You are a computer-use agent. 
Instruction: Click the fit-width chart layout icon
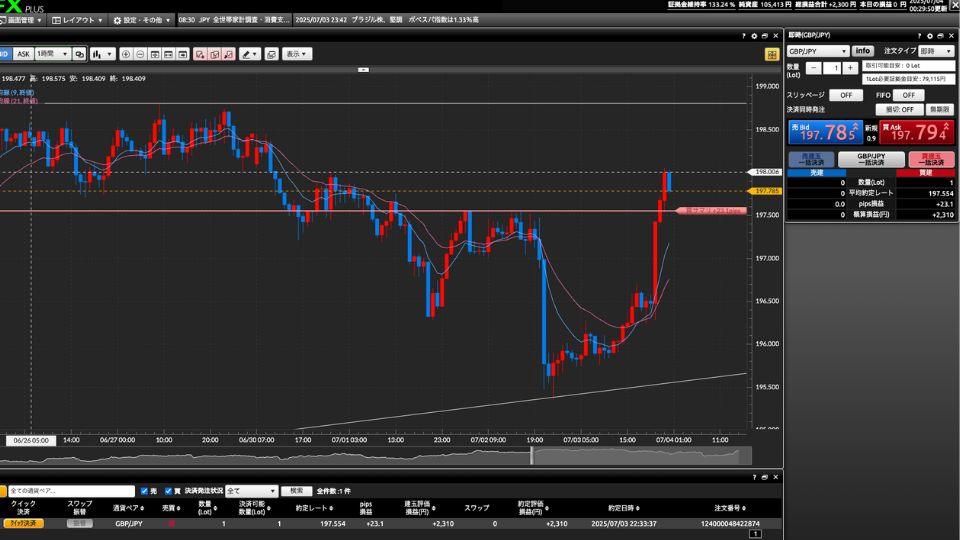[168, 54]
